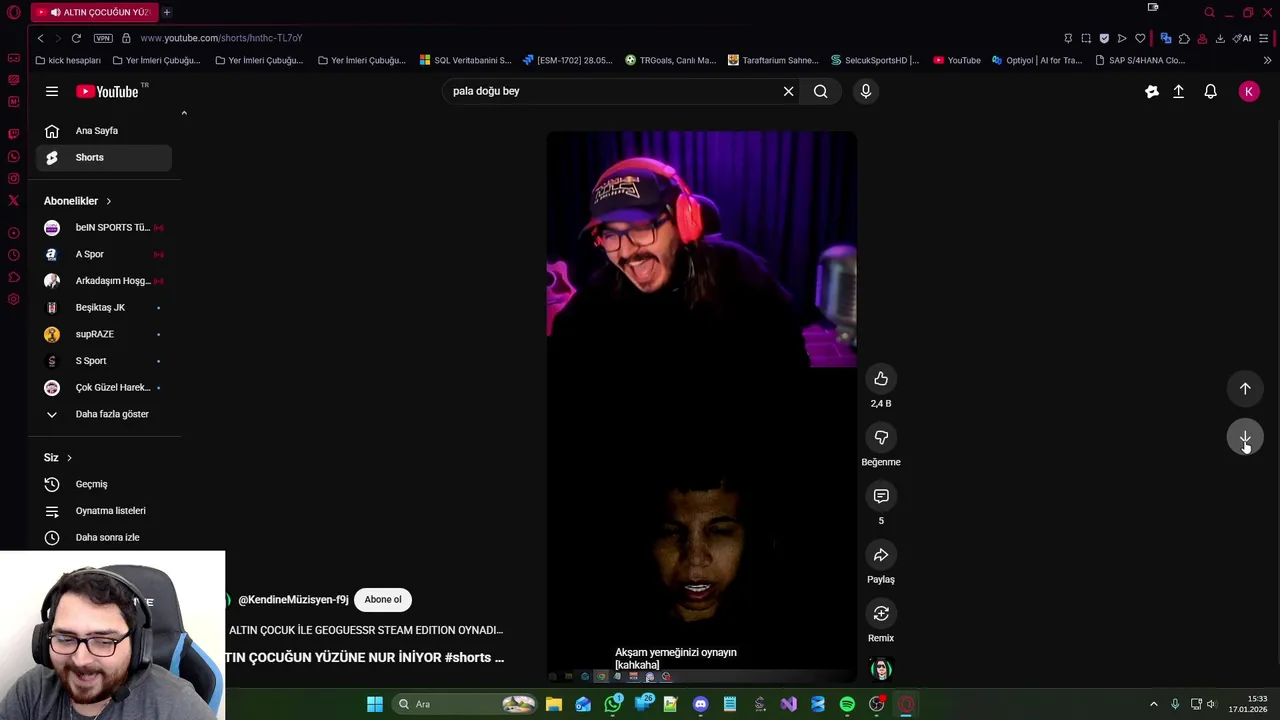
Task: Open Opera extensions cube icon
Action: 1184,38
